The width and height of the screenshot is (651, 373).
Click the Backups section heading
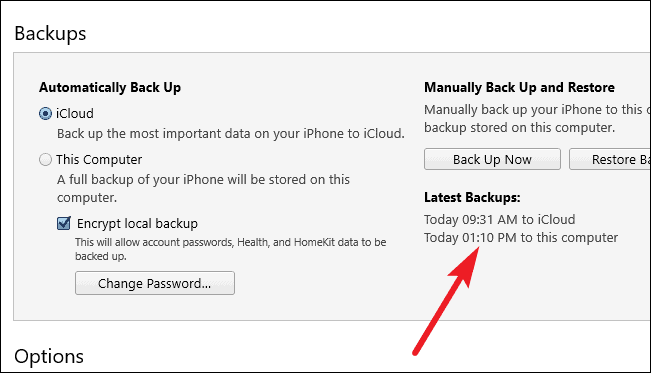click(50, 33)
